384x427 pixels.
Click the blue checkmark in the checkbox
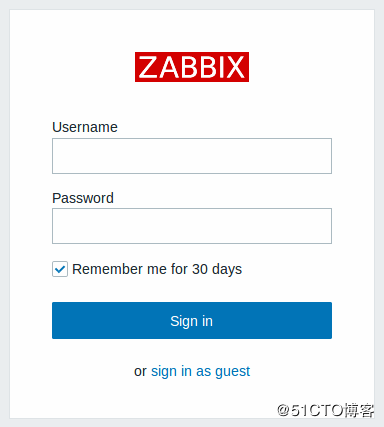tap(60, 269)
